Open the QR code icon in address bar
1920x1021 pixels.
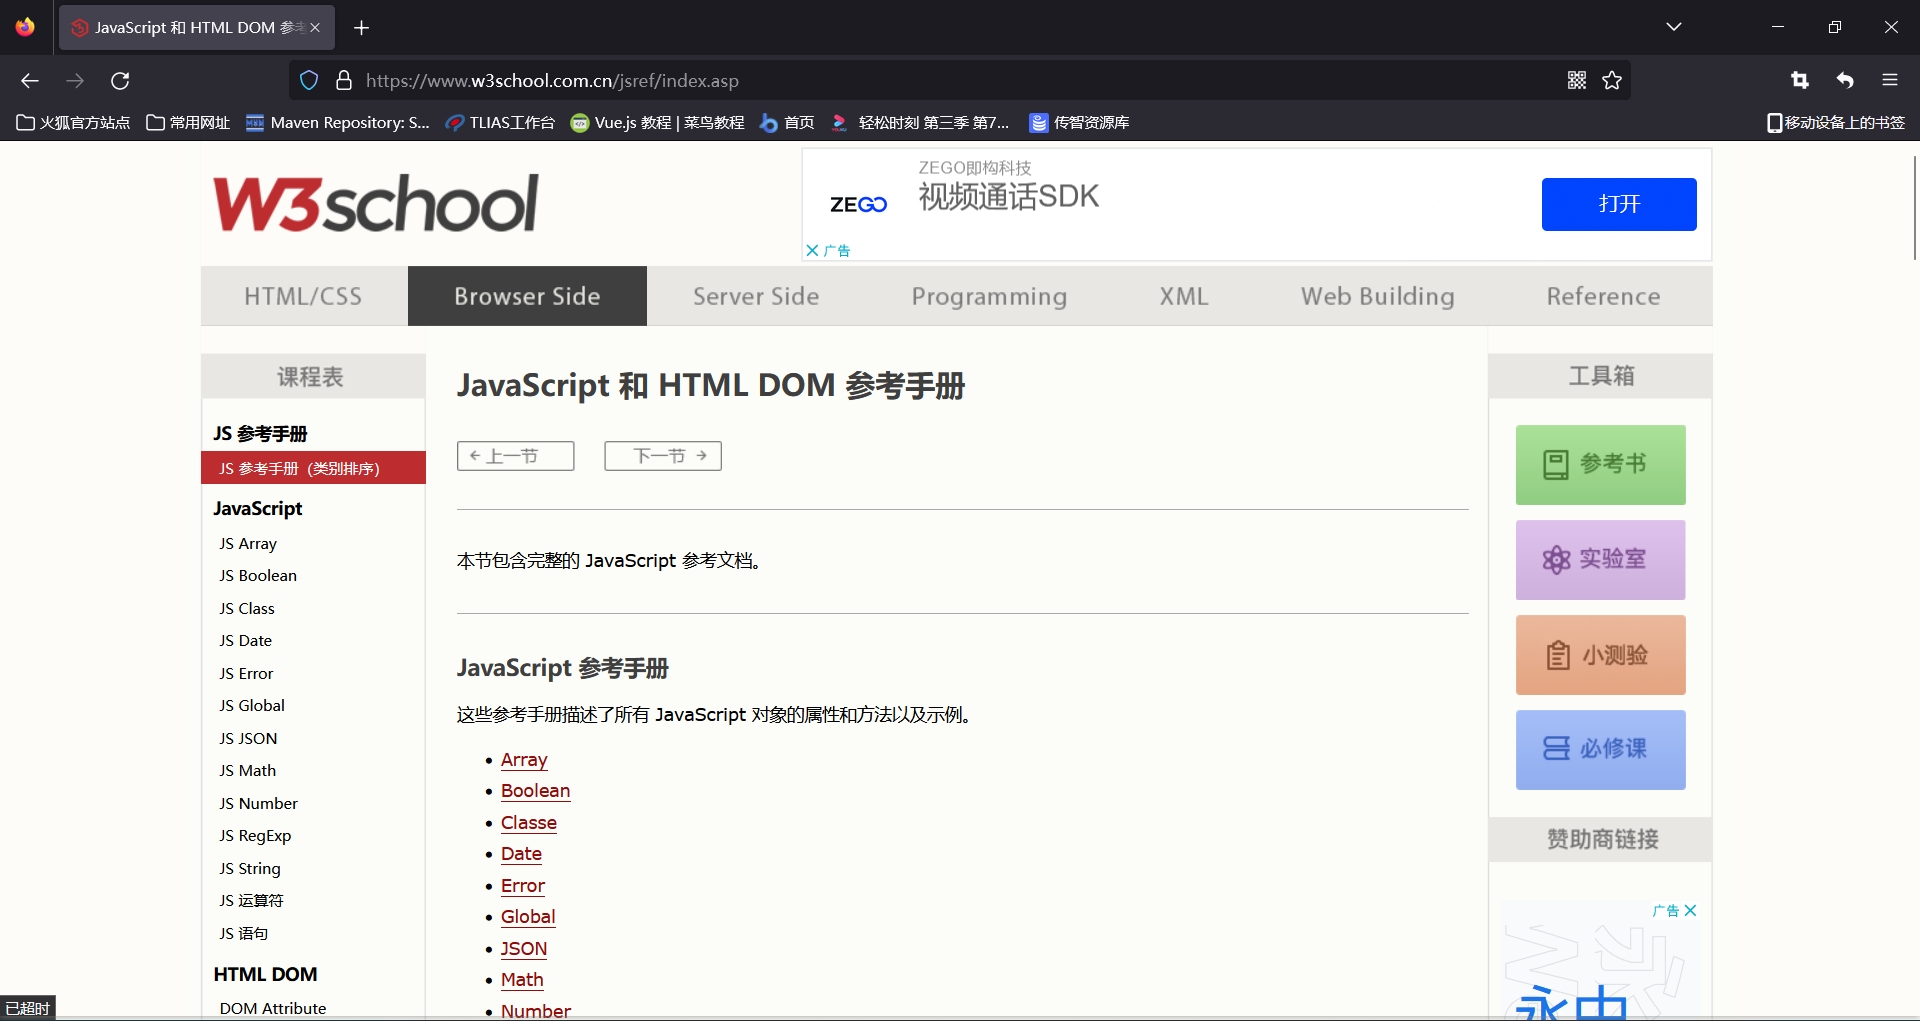click(x=1577, y=81)
